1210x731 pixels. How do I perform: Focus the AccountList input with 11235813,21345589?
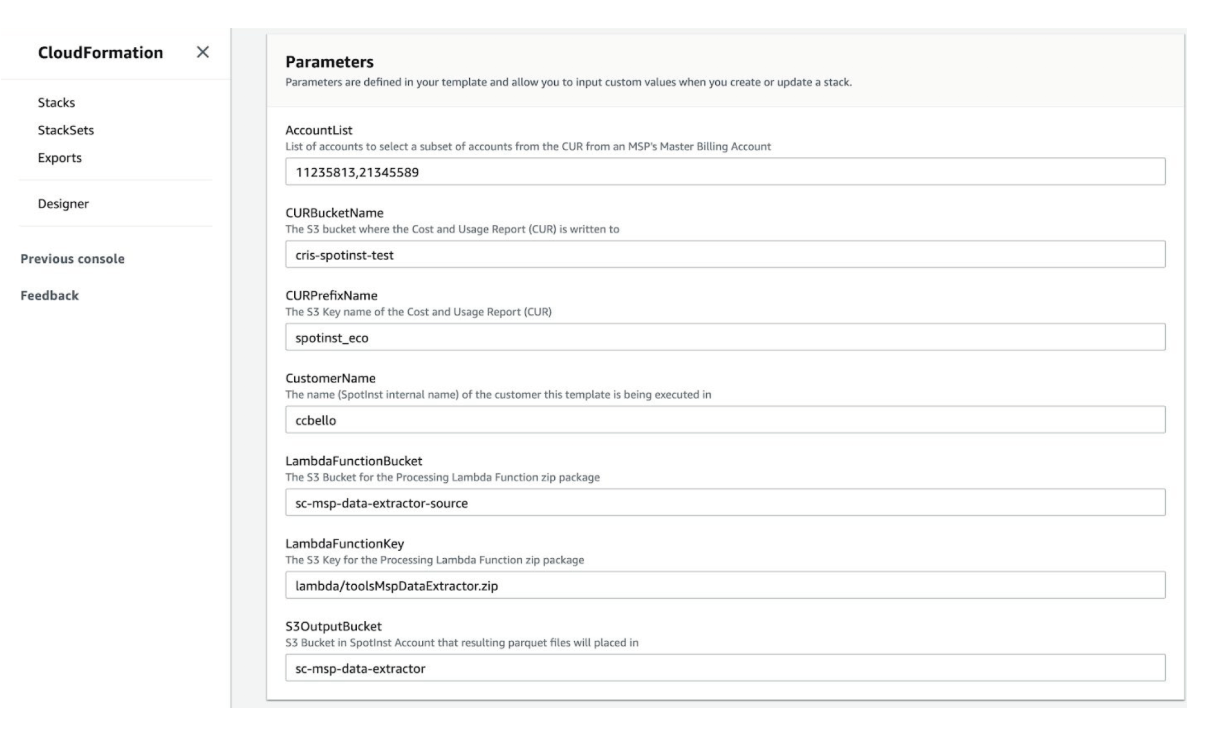(x=725, y=172)
